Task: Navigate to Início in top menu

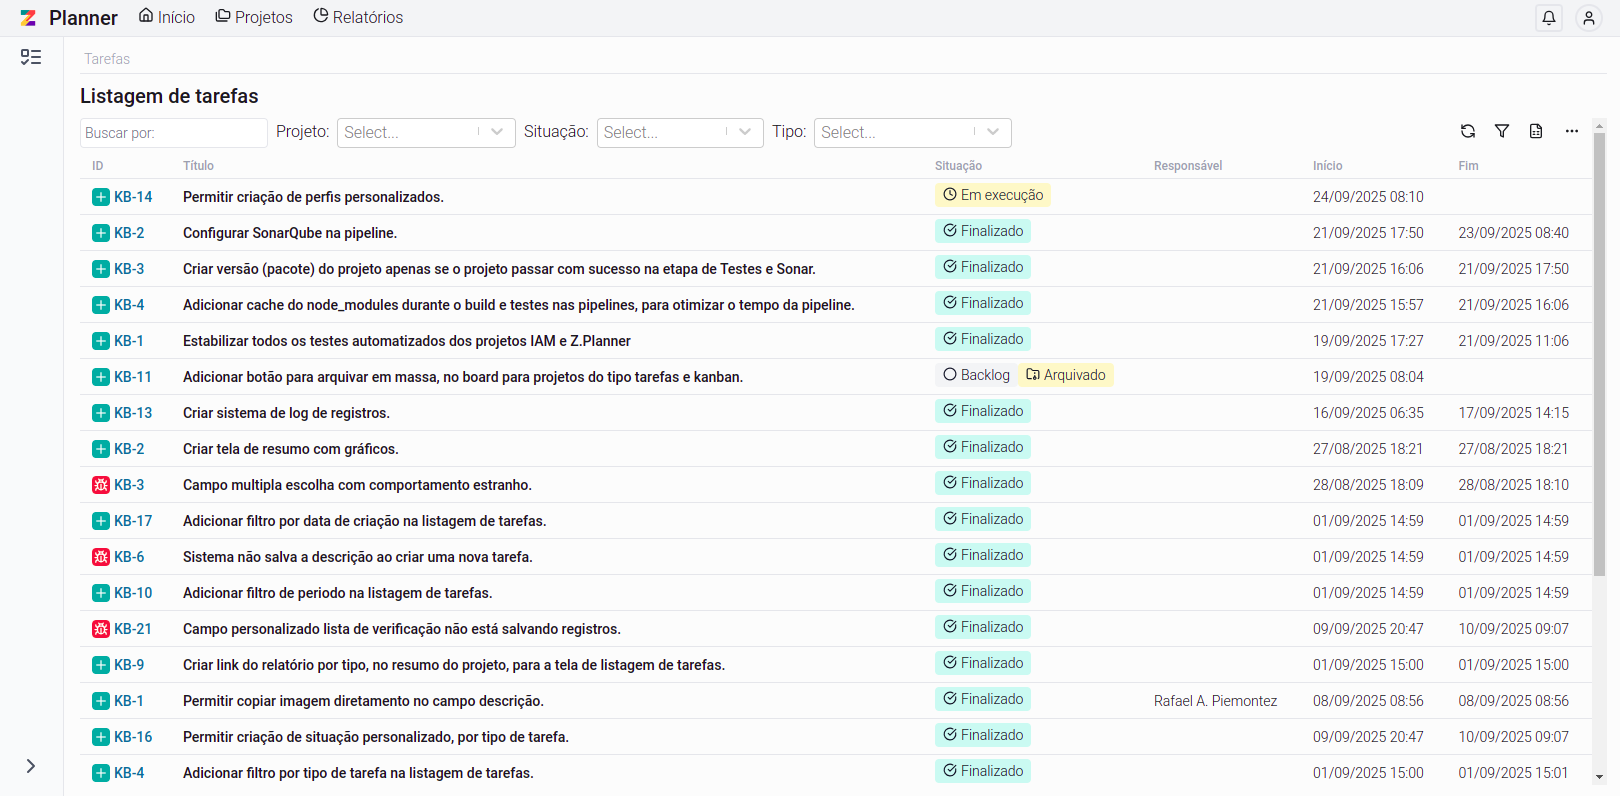Action: 167,17
